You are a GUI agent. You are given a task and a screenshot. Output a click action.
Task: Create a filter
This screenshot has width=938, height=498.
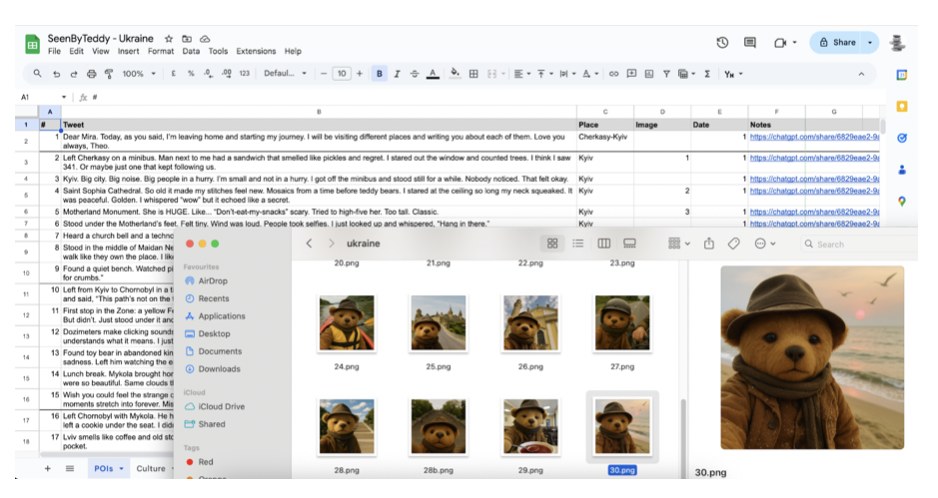[x=666, y=74]
